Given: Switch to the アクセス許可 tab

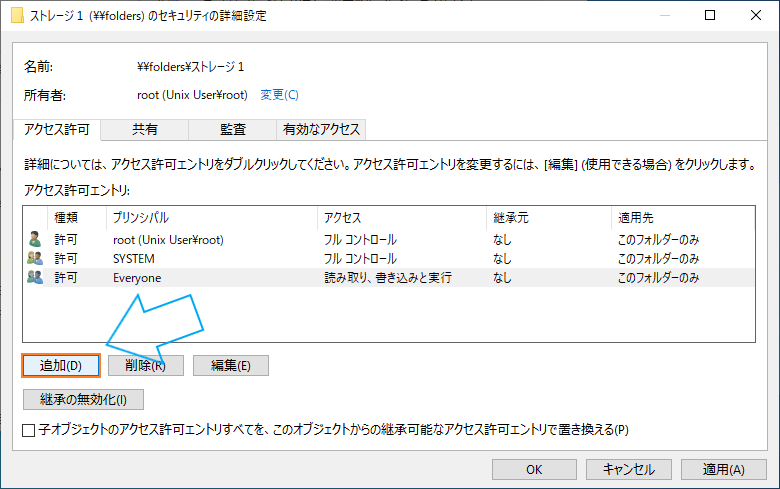Looking at the screenshot, I should click(57, 130).
